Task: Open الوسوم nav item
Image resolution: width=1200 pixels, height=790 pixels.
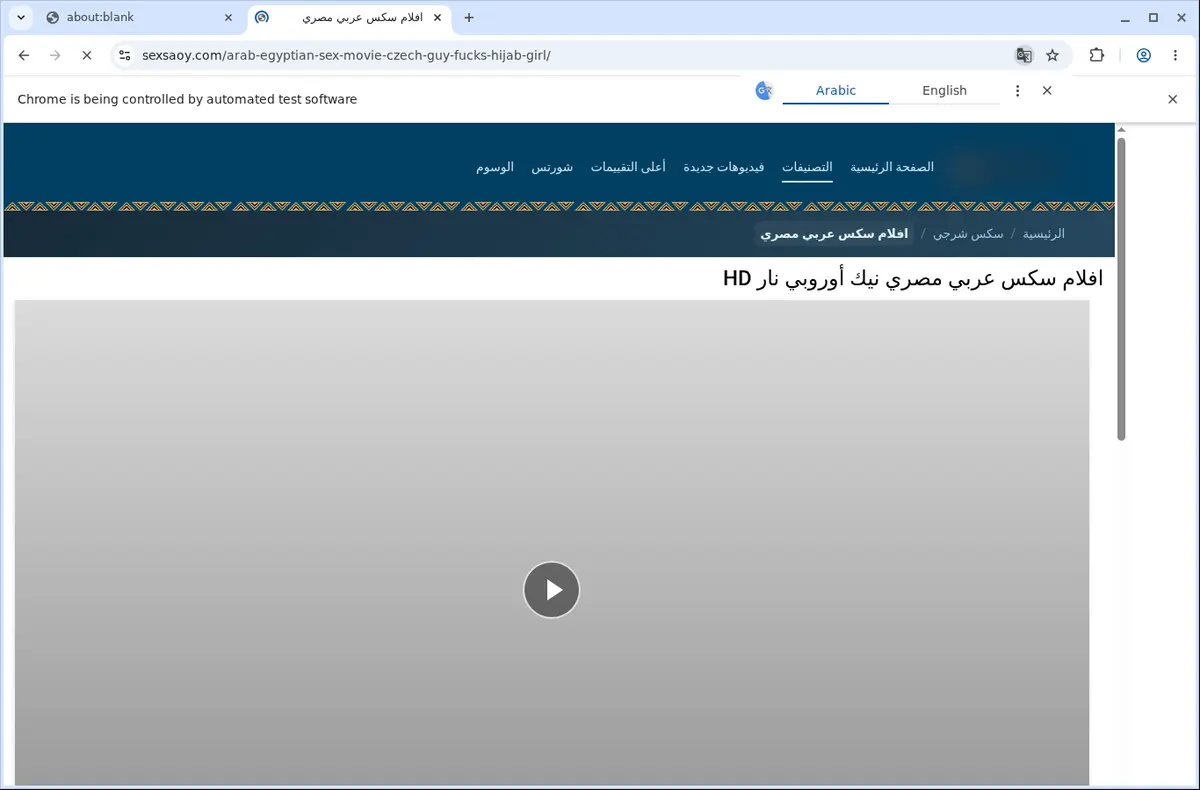Action: coord(495,167)
